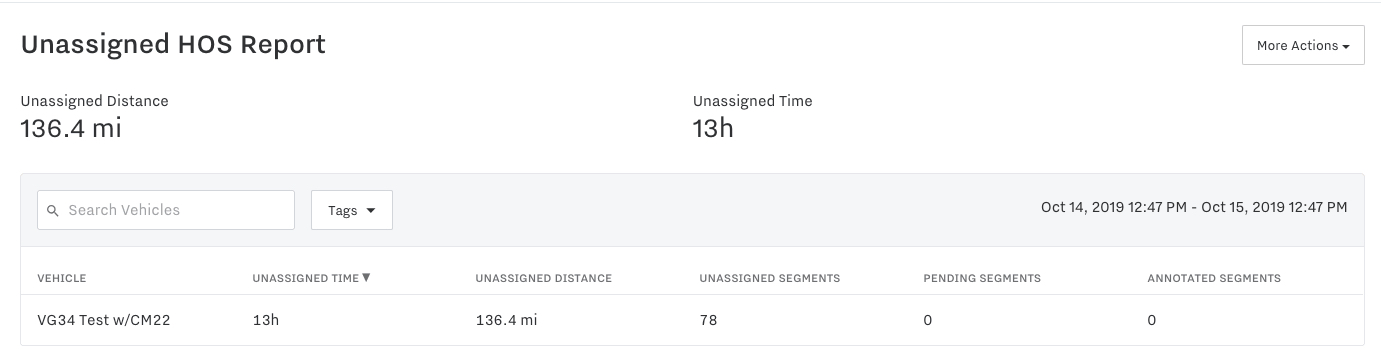Click the pending segments 0 value
The height and width of the screenshot is (360, 1381).
(x=928, y=320)
